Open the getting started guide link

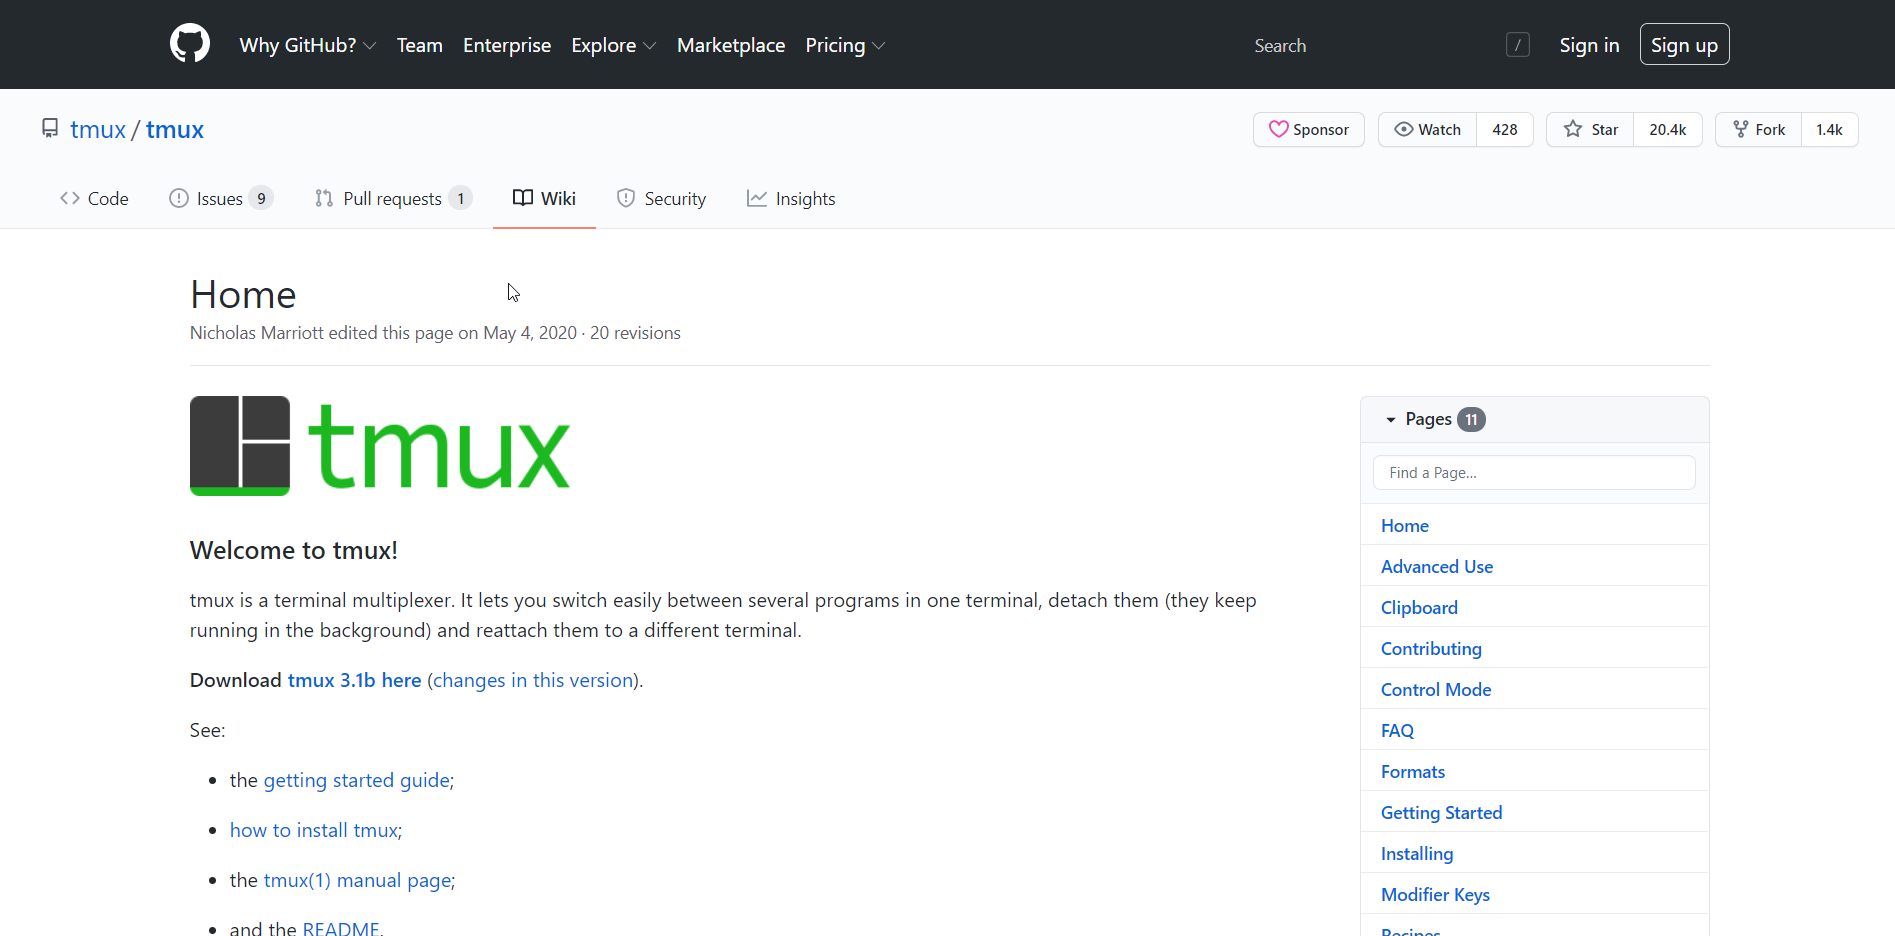point(356,780)
